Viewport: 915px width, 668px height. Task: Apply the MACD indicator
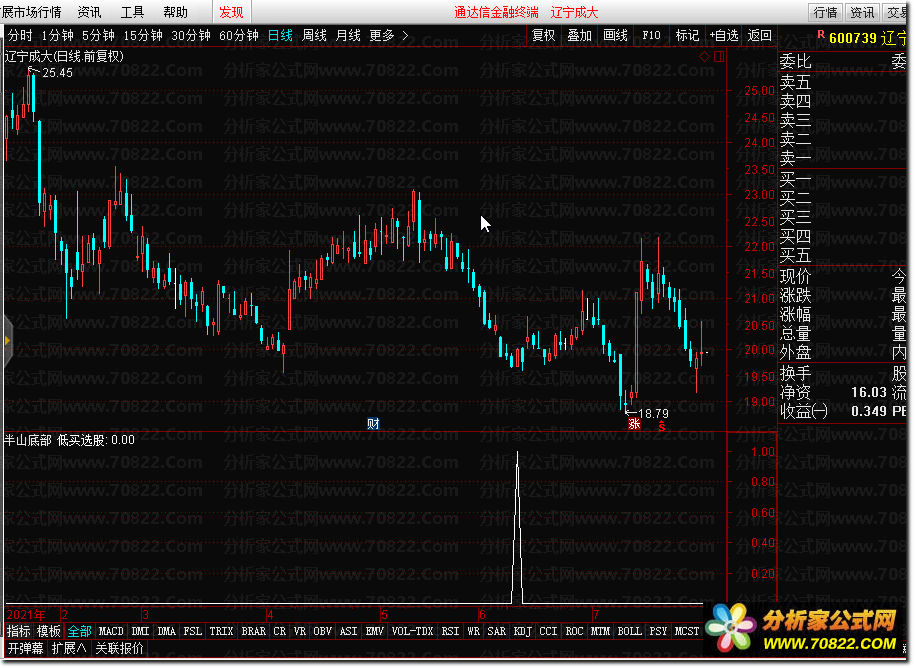[x=111, y=631]
